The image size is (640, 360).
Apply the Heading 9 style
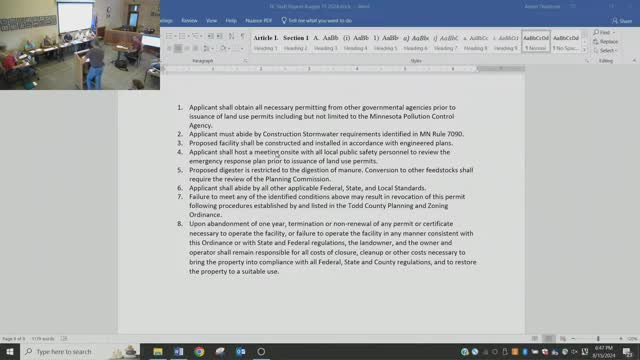coord(505,42)
